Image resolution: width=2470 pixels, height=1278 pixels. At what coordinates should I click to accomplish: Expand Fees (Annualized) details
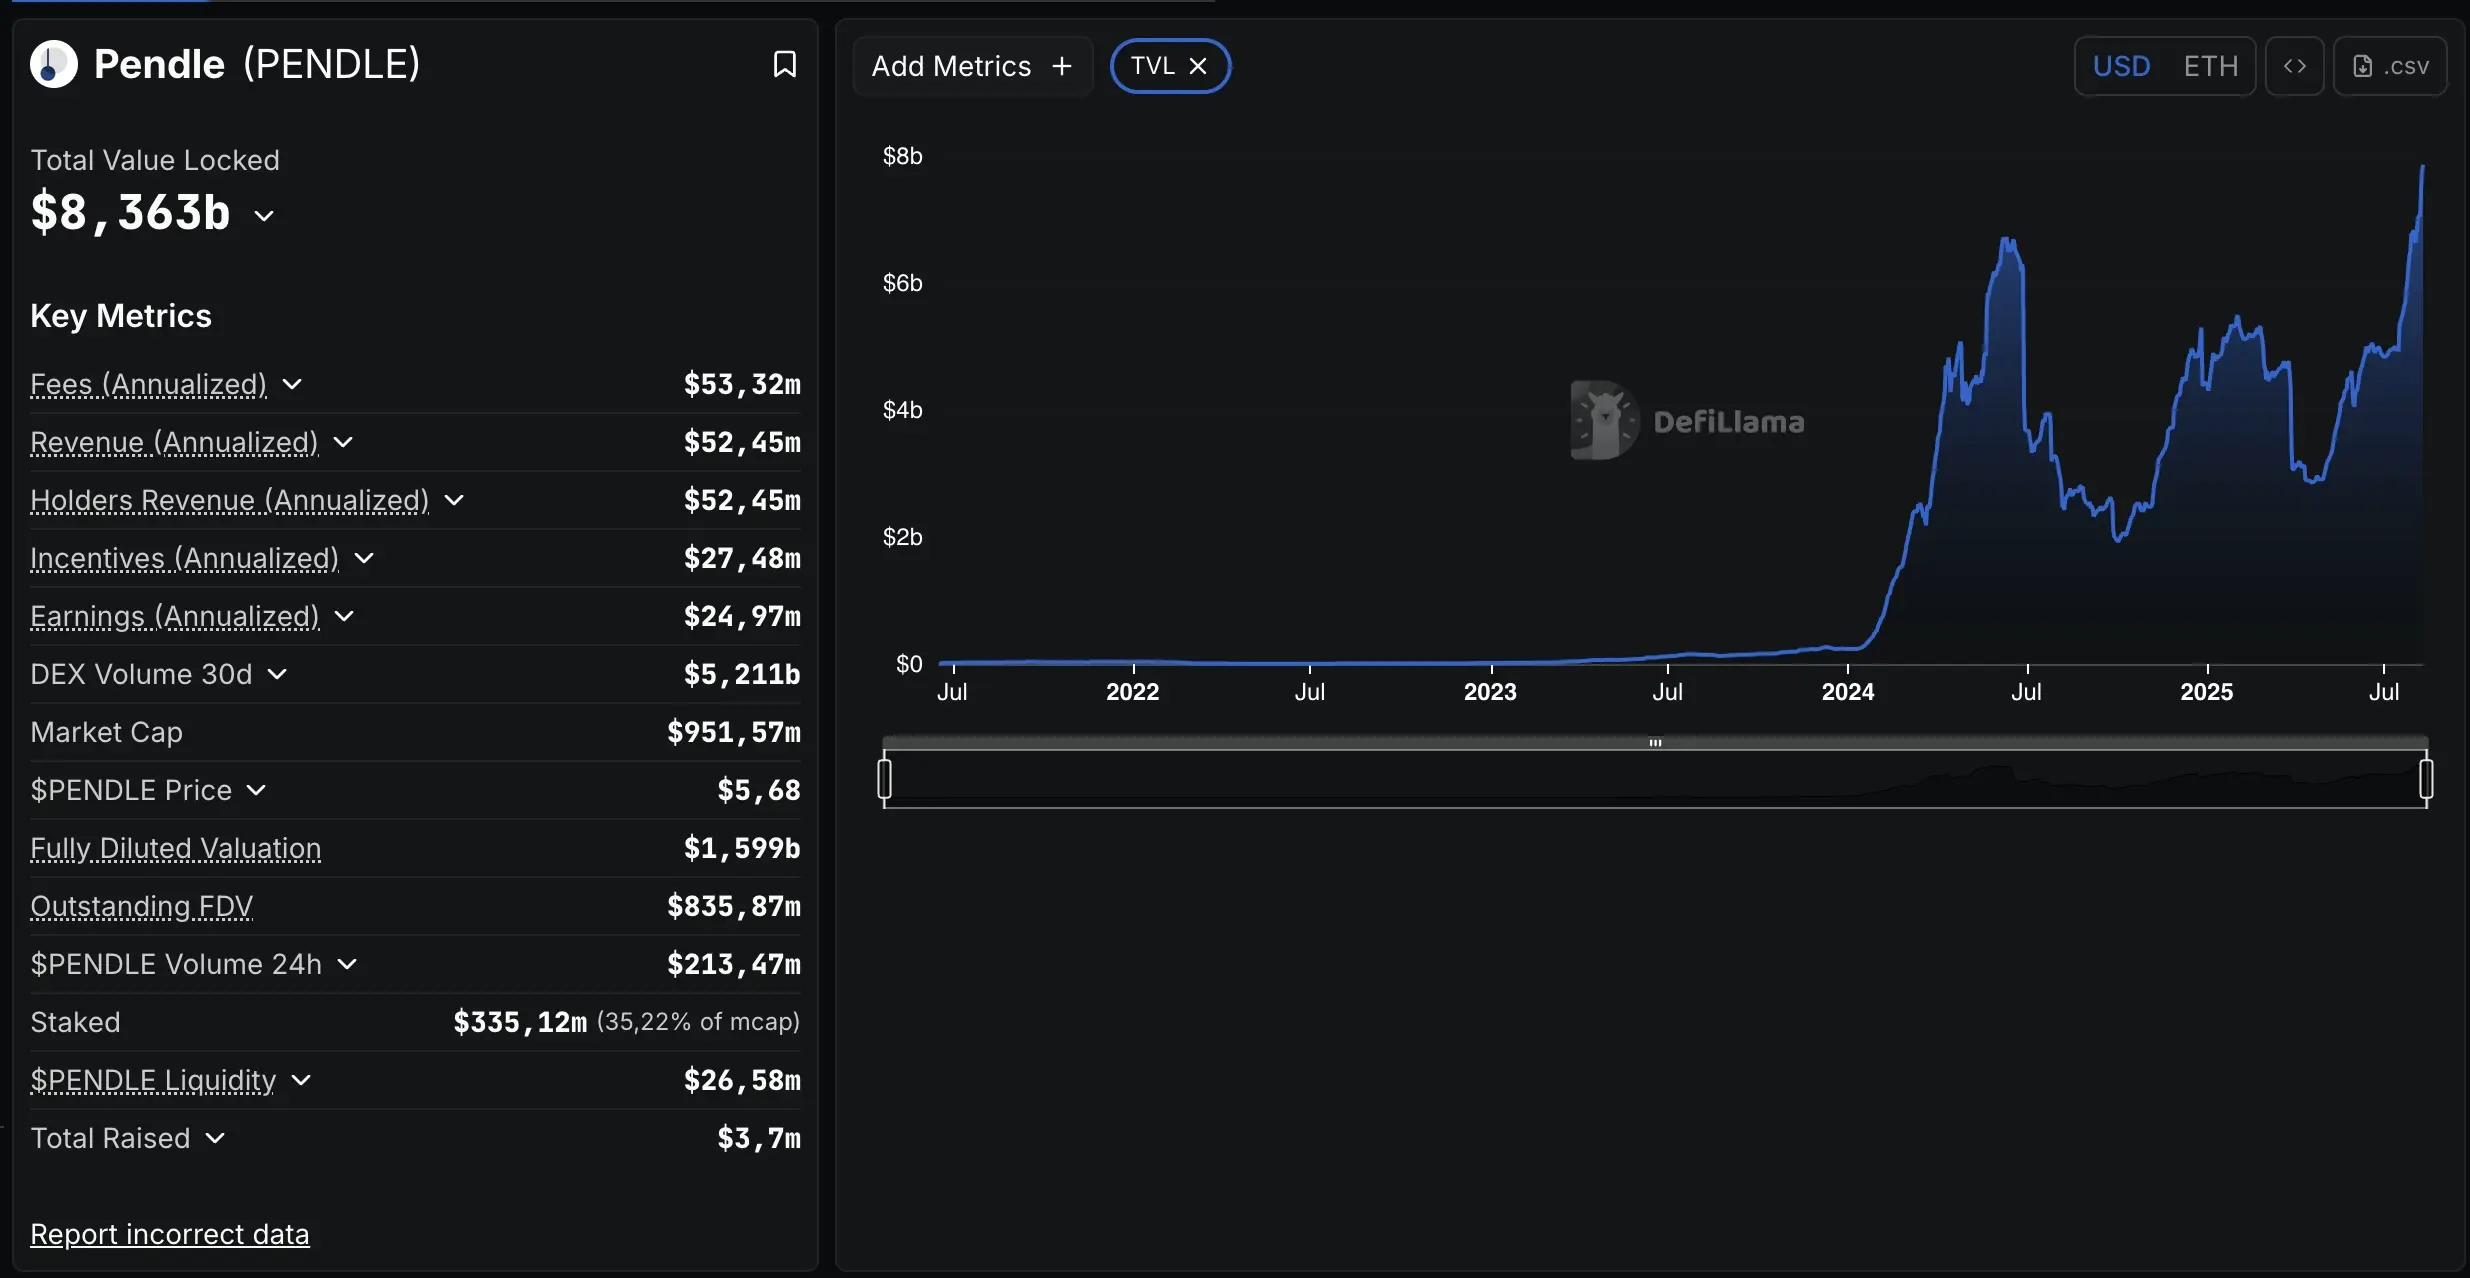click(292, 384)
